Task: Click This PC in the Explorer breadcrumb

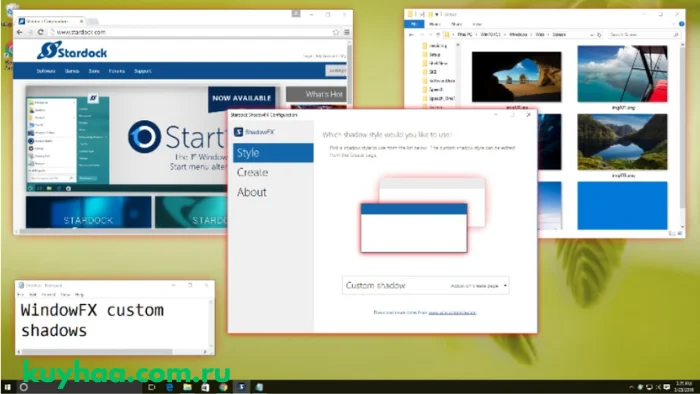Action: pos(465,34)
